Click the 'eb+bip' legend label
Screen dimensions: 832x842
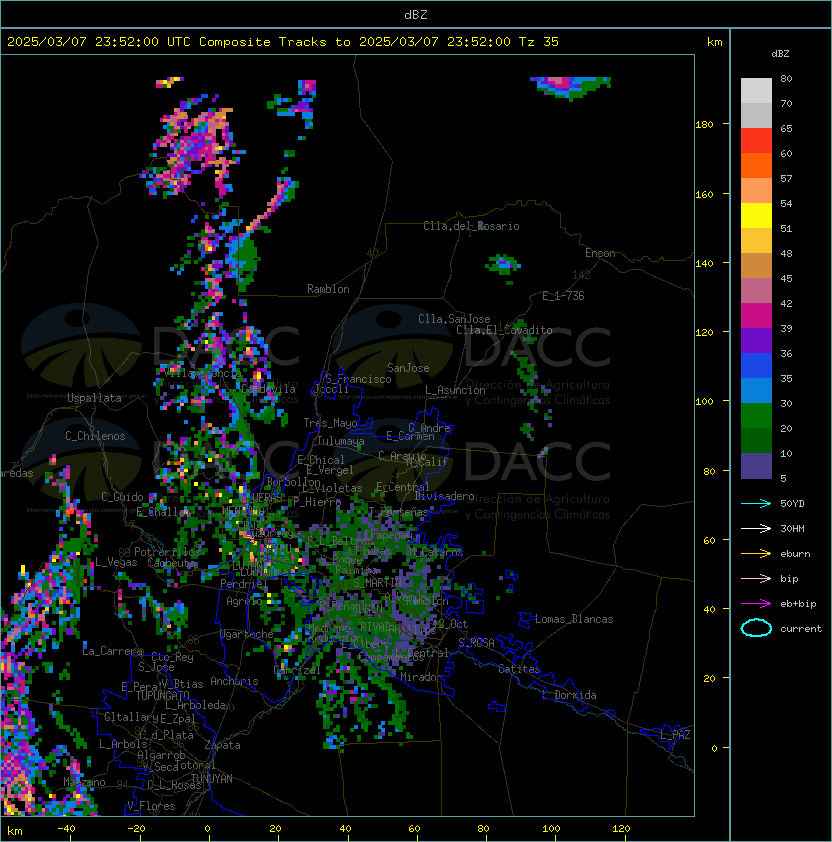click(x=798, y=604)
